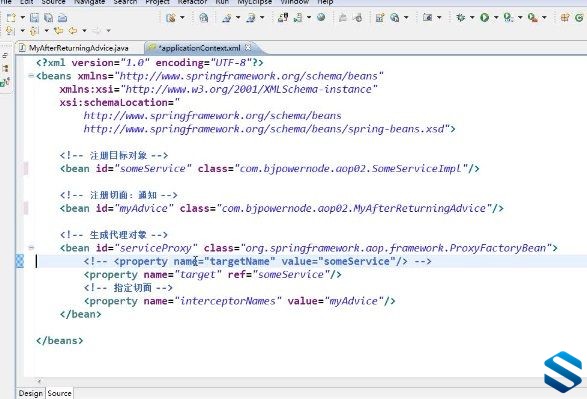Select the Source view tab
This screenshot has width=587, height=399.
(x=59, y=393)
